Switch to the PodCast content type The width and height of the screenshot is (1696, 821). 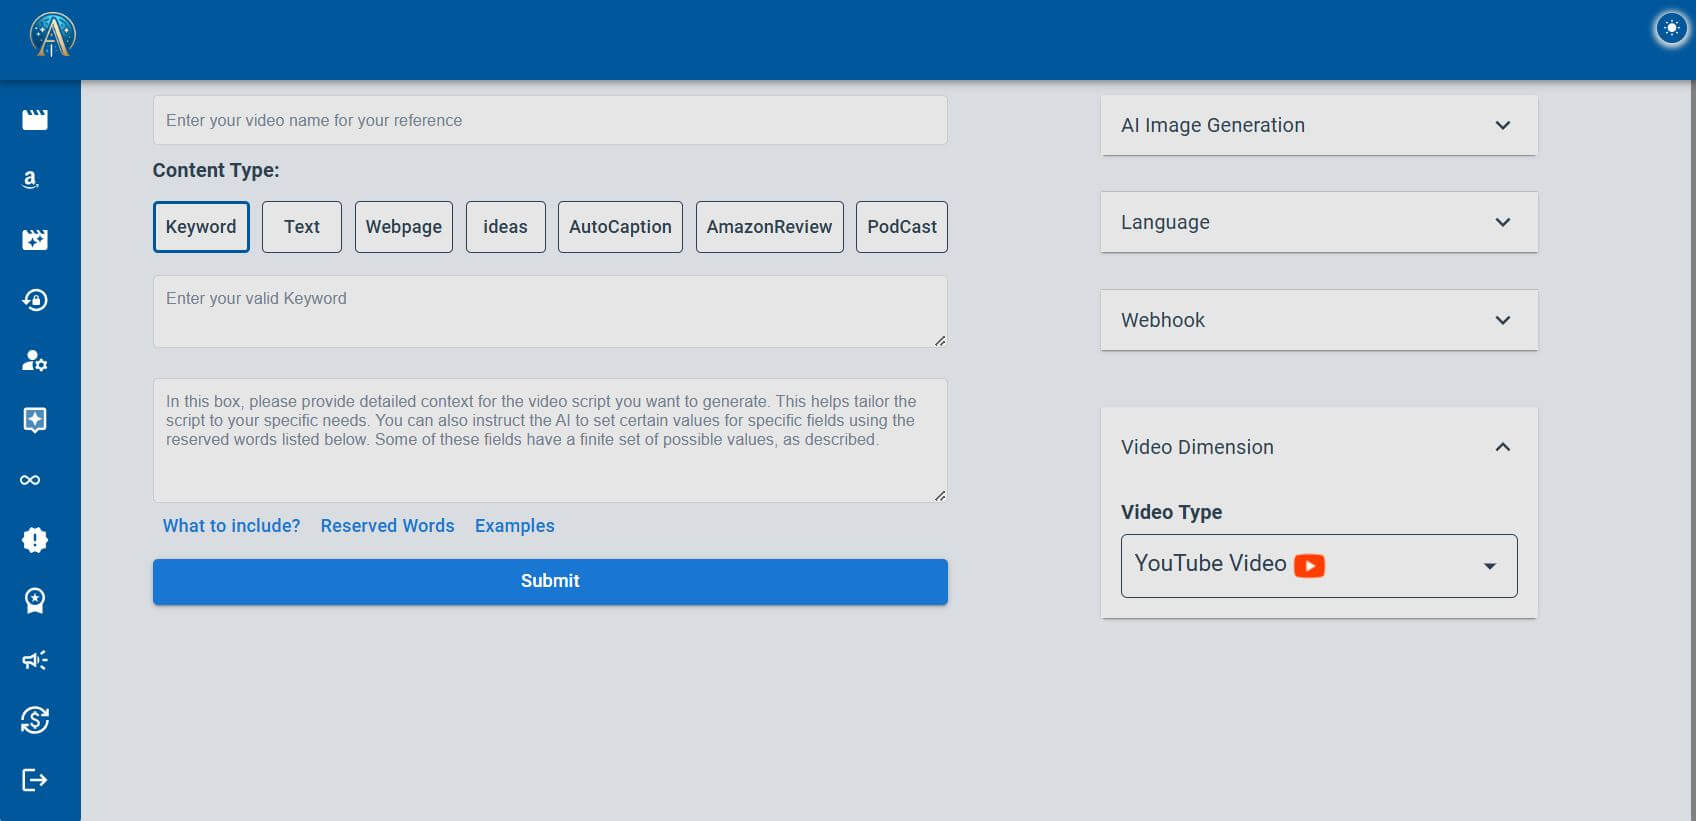point(901,227)
